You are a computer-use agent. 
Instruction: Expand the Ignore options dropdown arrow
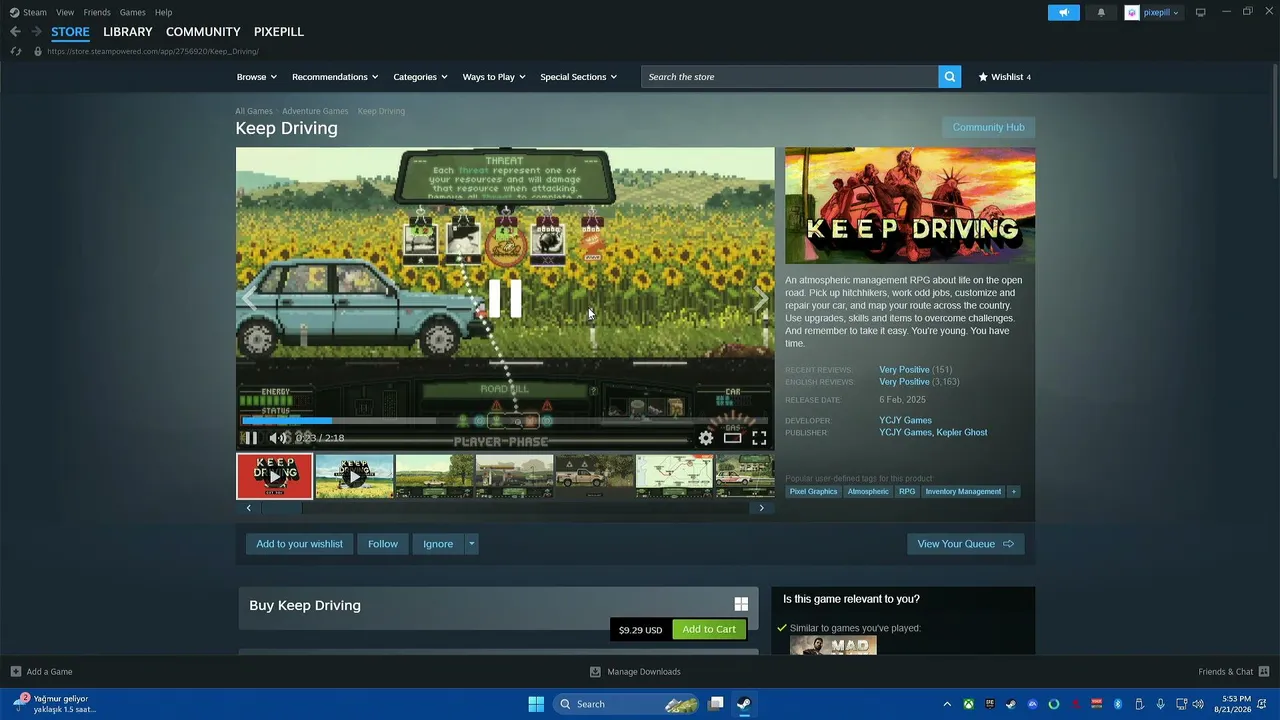[x=471, y=544]
